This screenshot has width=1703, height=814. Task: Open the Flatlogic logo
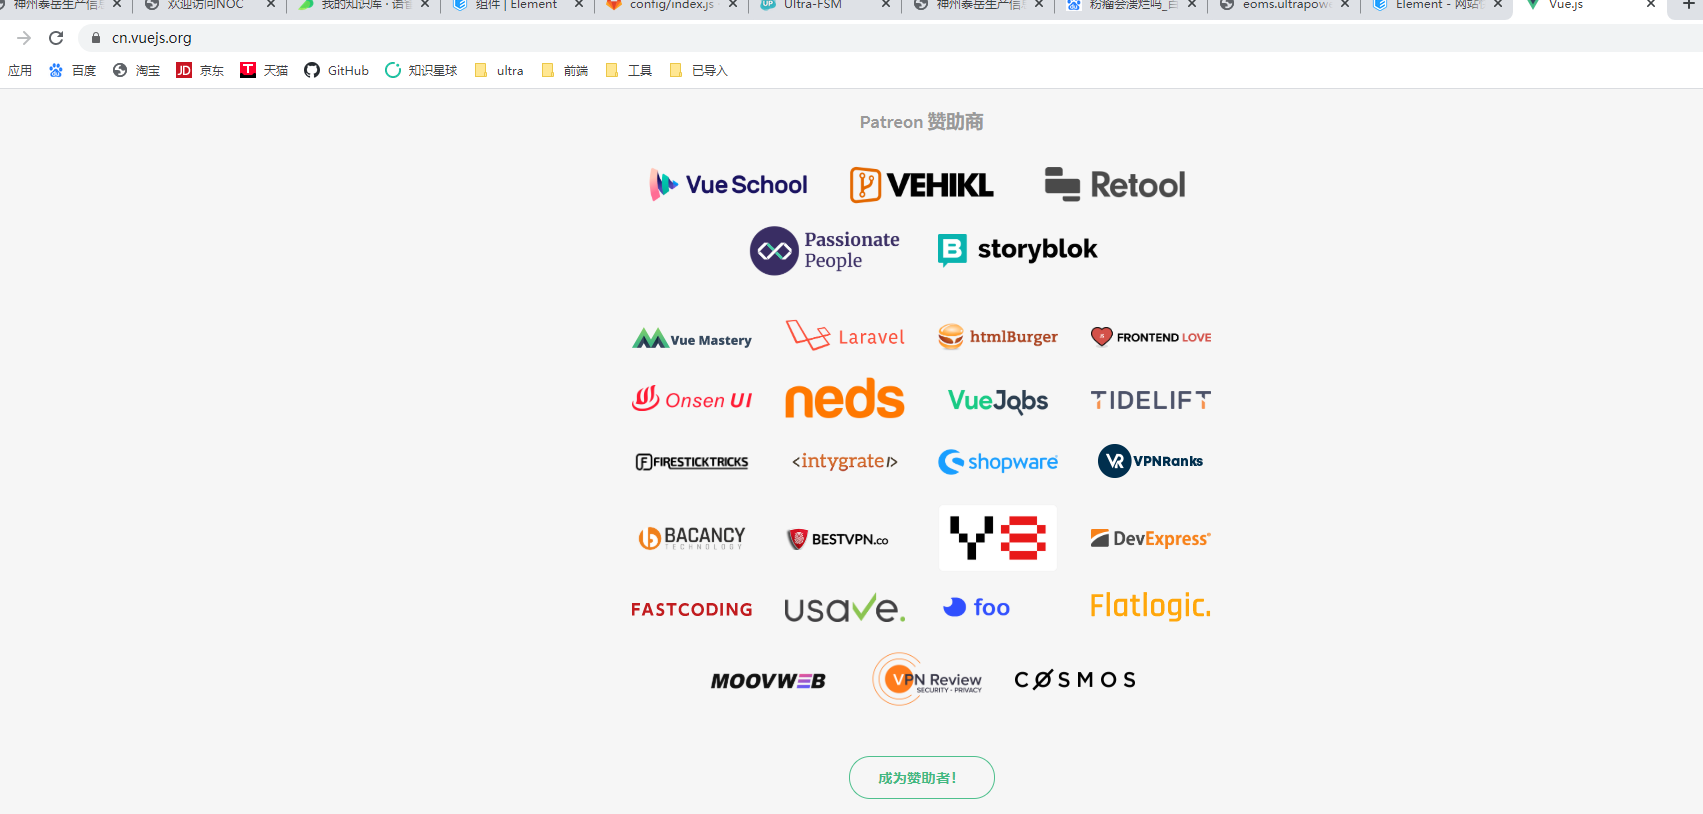tap(1151, 606)
